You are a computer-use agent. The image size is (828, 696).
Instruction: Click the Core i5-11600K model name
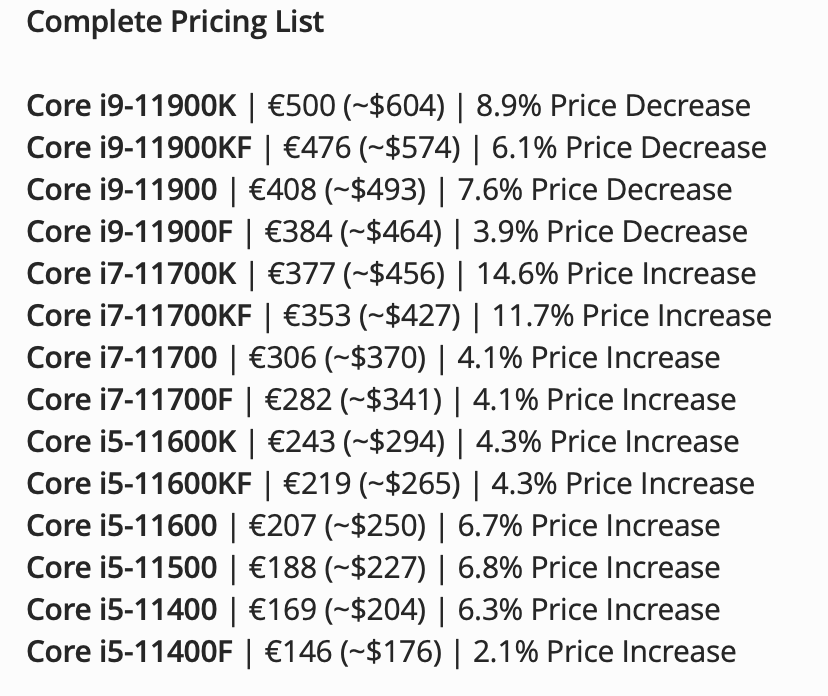point(131,441)
